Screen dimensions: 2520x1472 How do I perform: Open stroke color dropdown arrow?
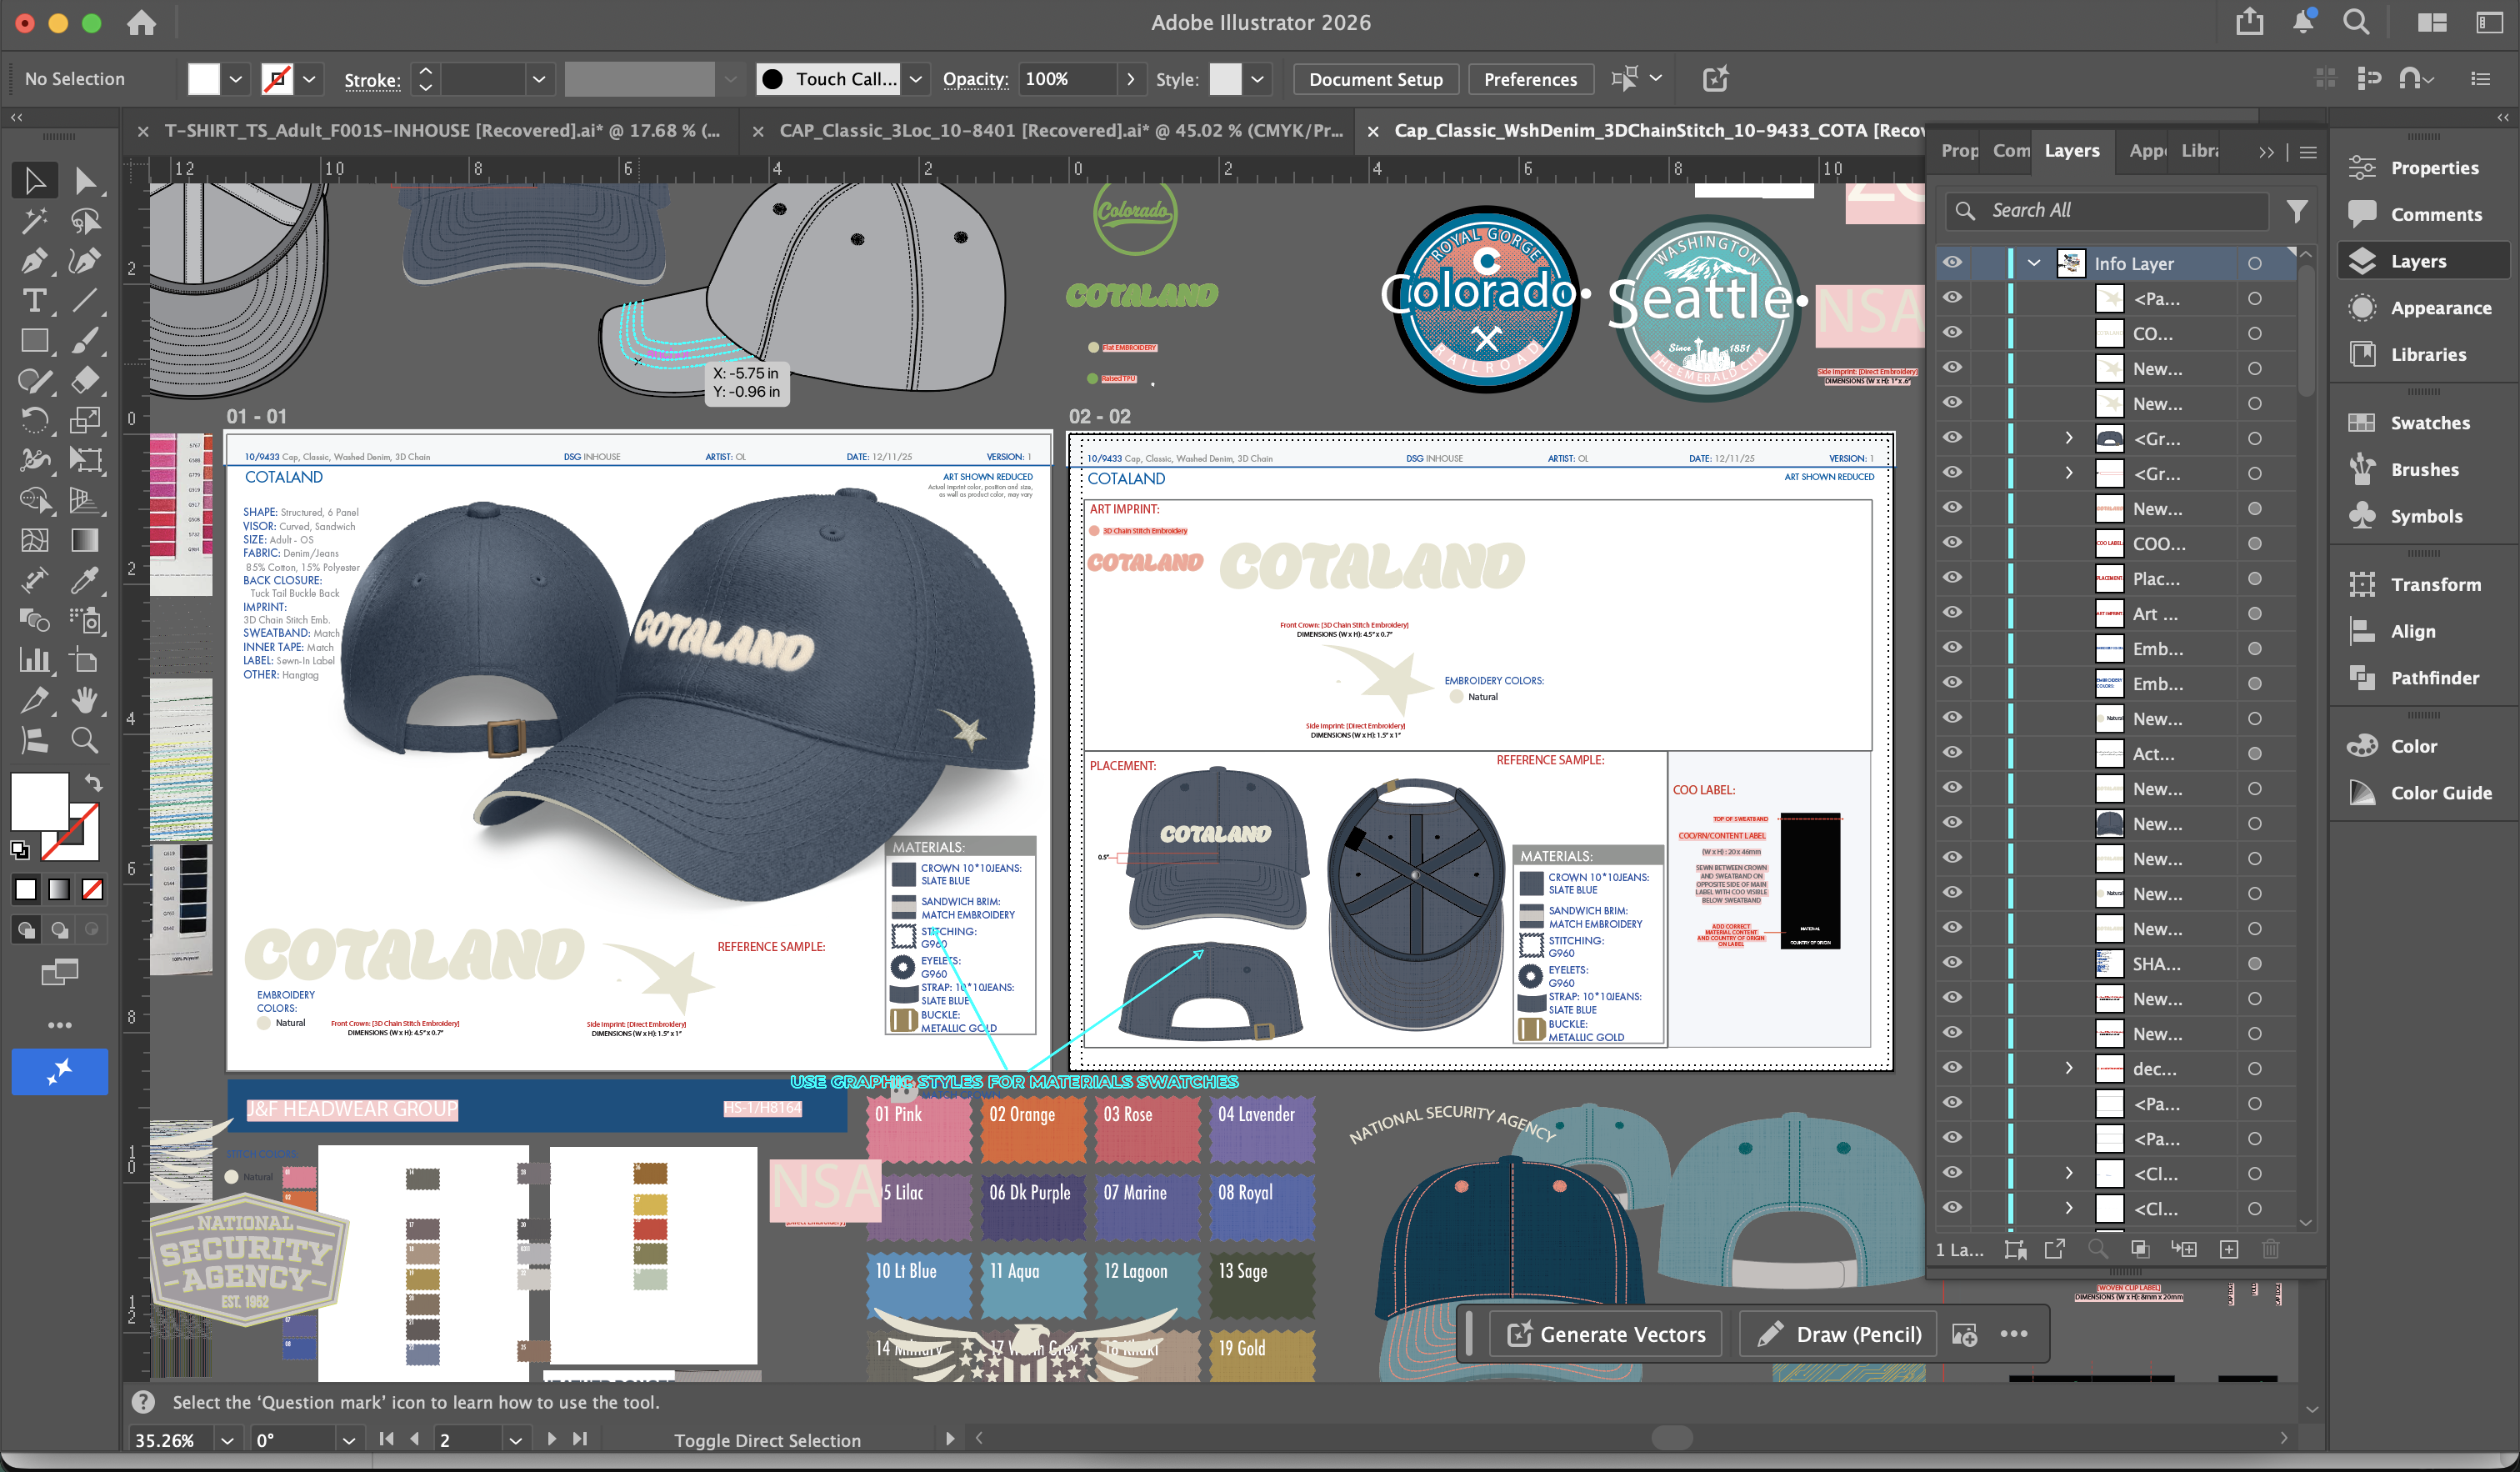309,79
